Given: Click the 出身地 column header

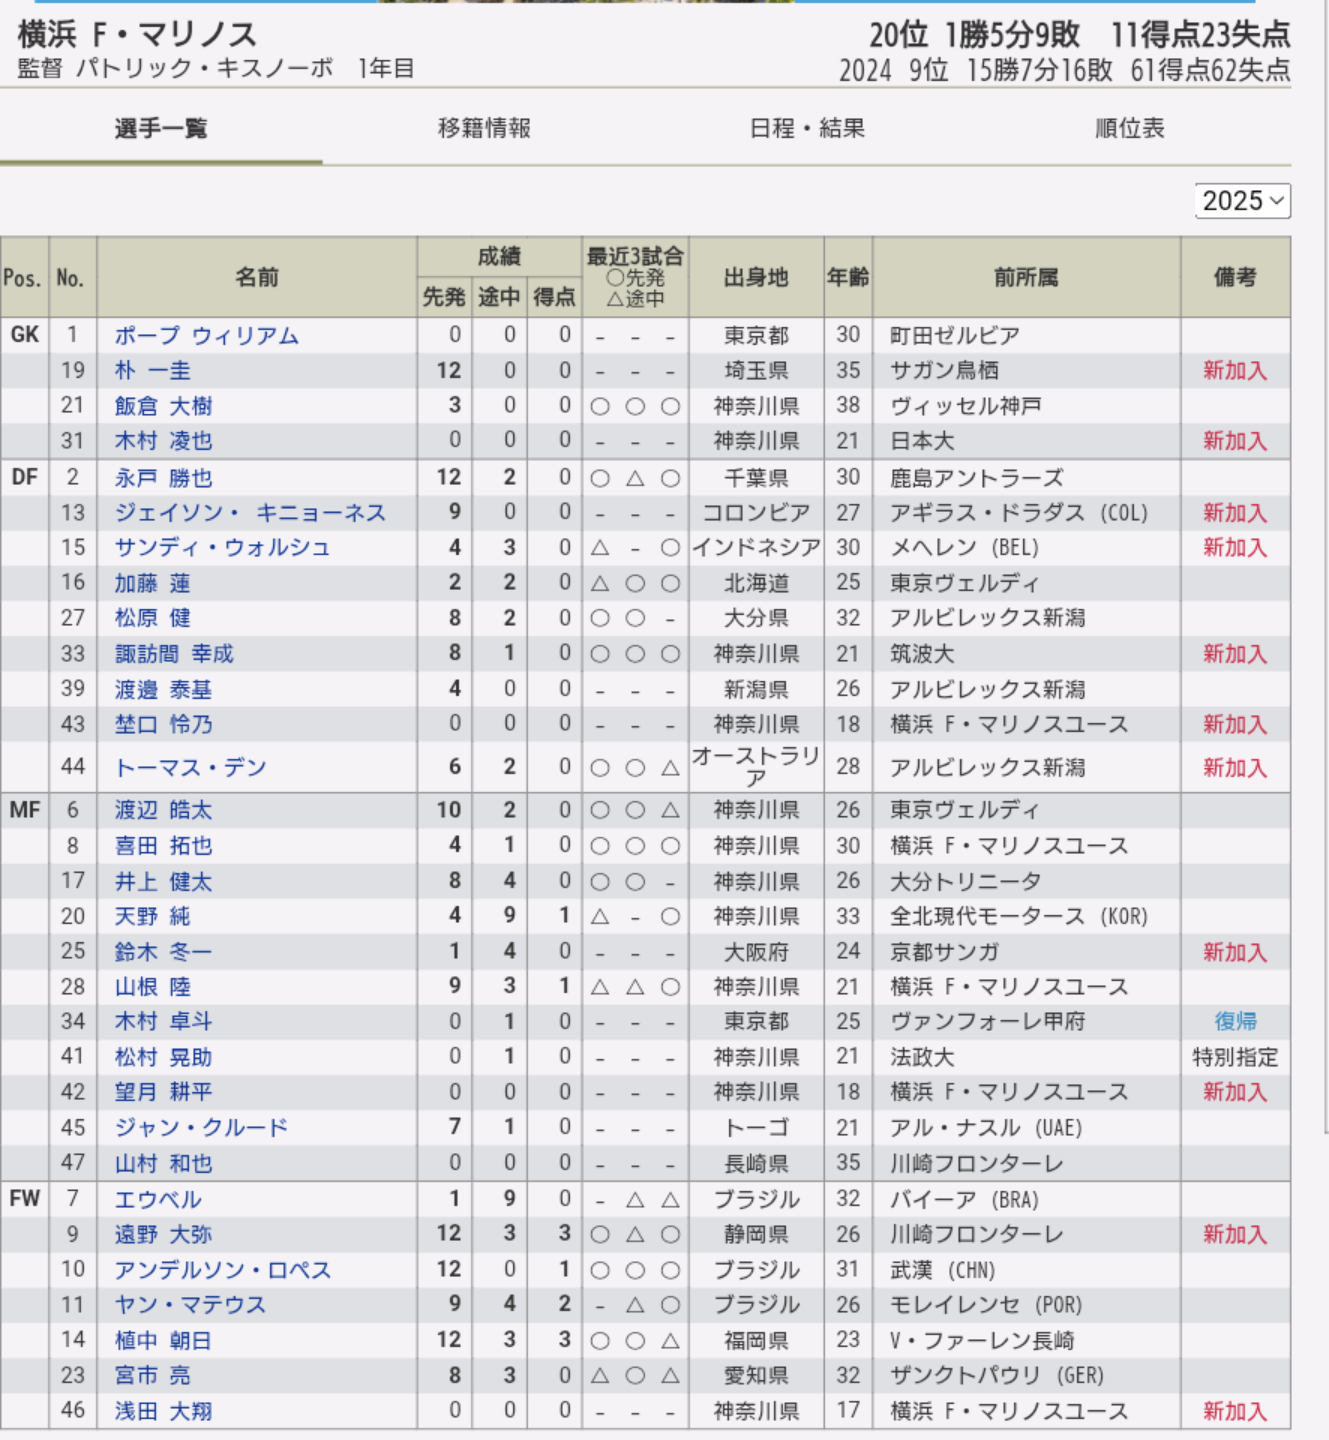Looking at the screenshot, I should [756, 277].
